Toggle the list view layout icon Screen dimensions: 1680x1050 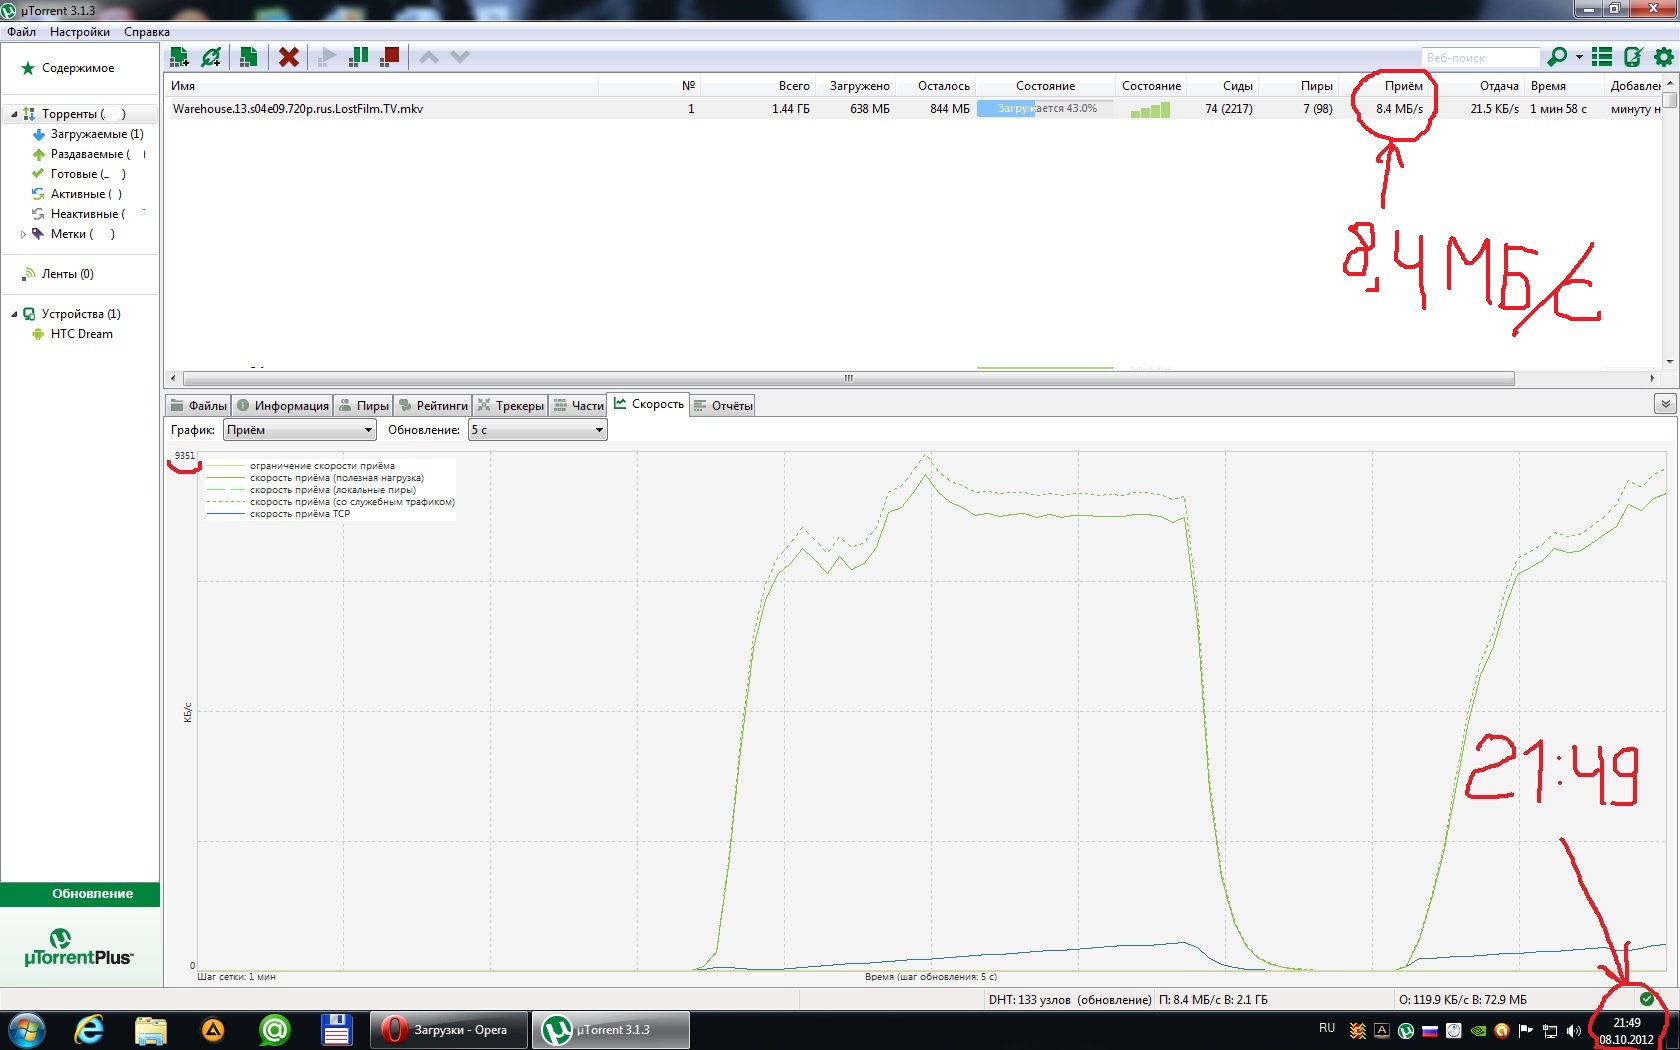click(1602, 57)
